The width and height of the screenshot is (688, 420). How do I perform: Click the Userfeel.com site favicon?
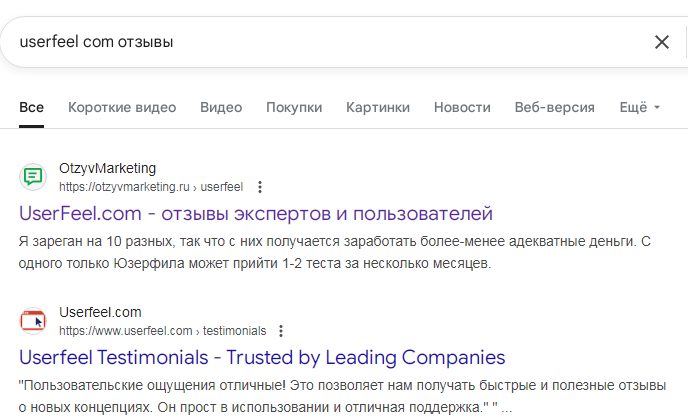34,321
